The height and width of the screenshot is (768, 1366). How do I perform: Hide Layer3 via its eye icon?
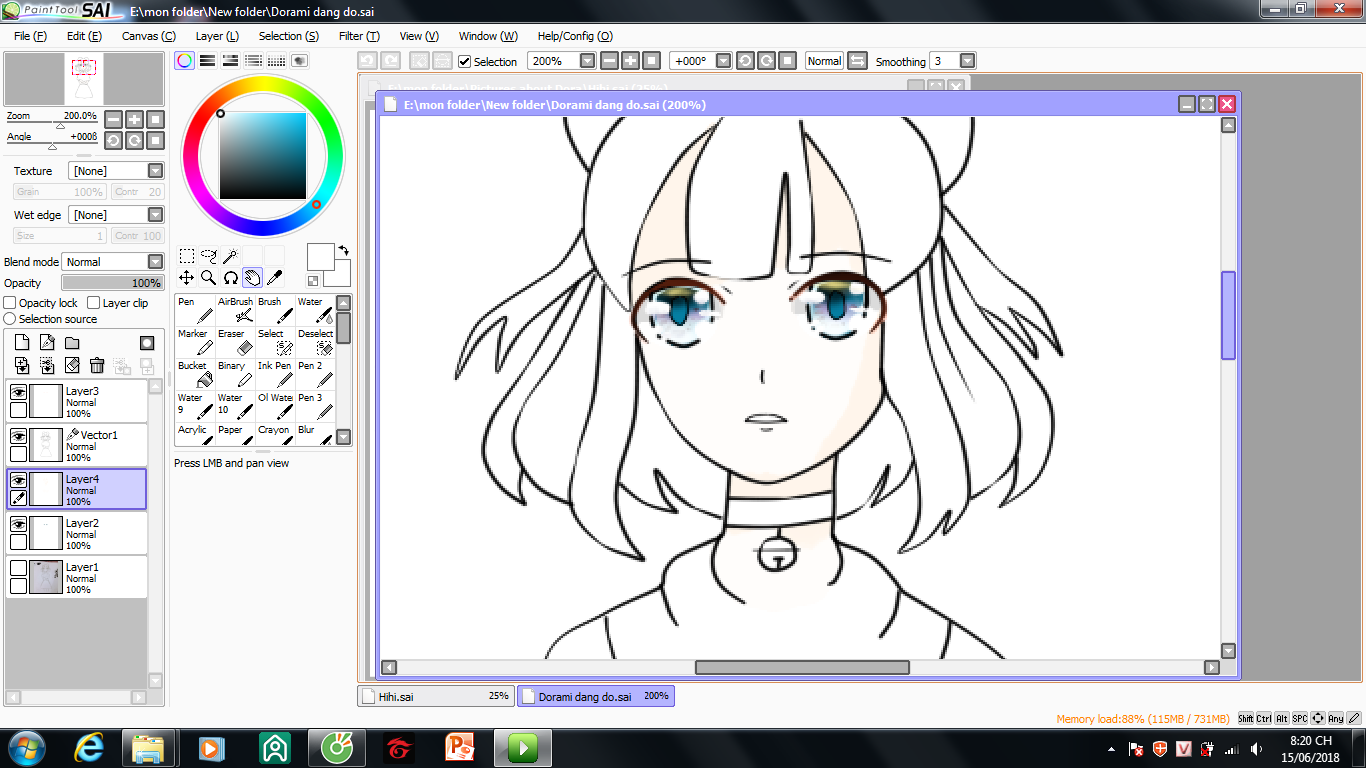[18, 393]
